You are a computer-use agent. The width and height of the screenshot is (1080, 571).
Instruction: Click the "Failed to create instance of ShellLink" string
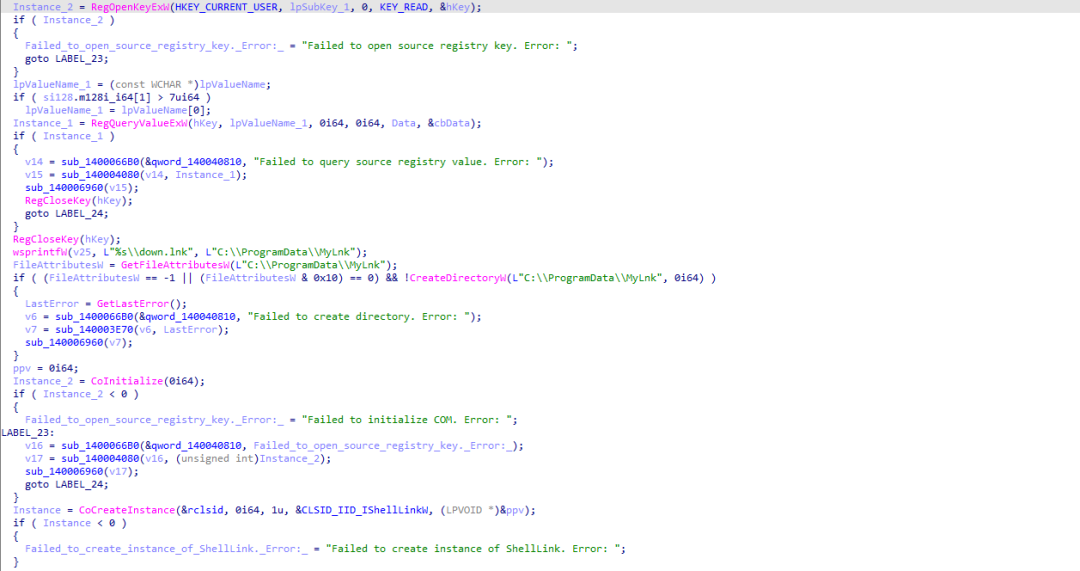472,549
